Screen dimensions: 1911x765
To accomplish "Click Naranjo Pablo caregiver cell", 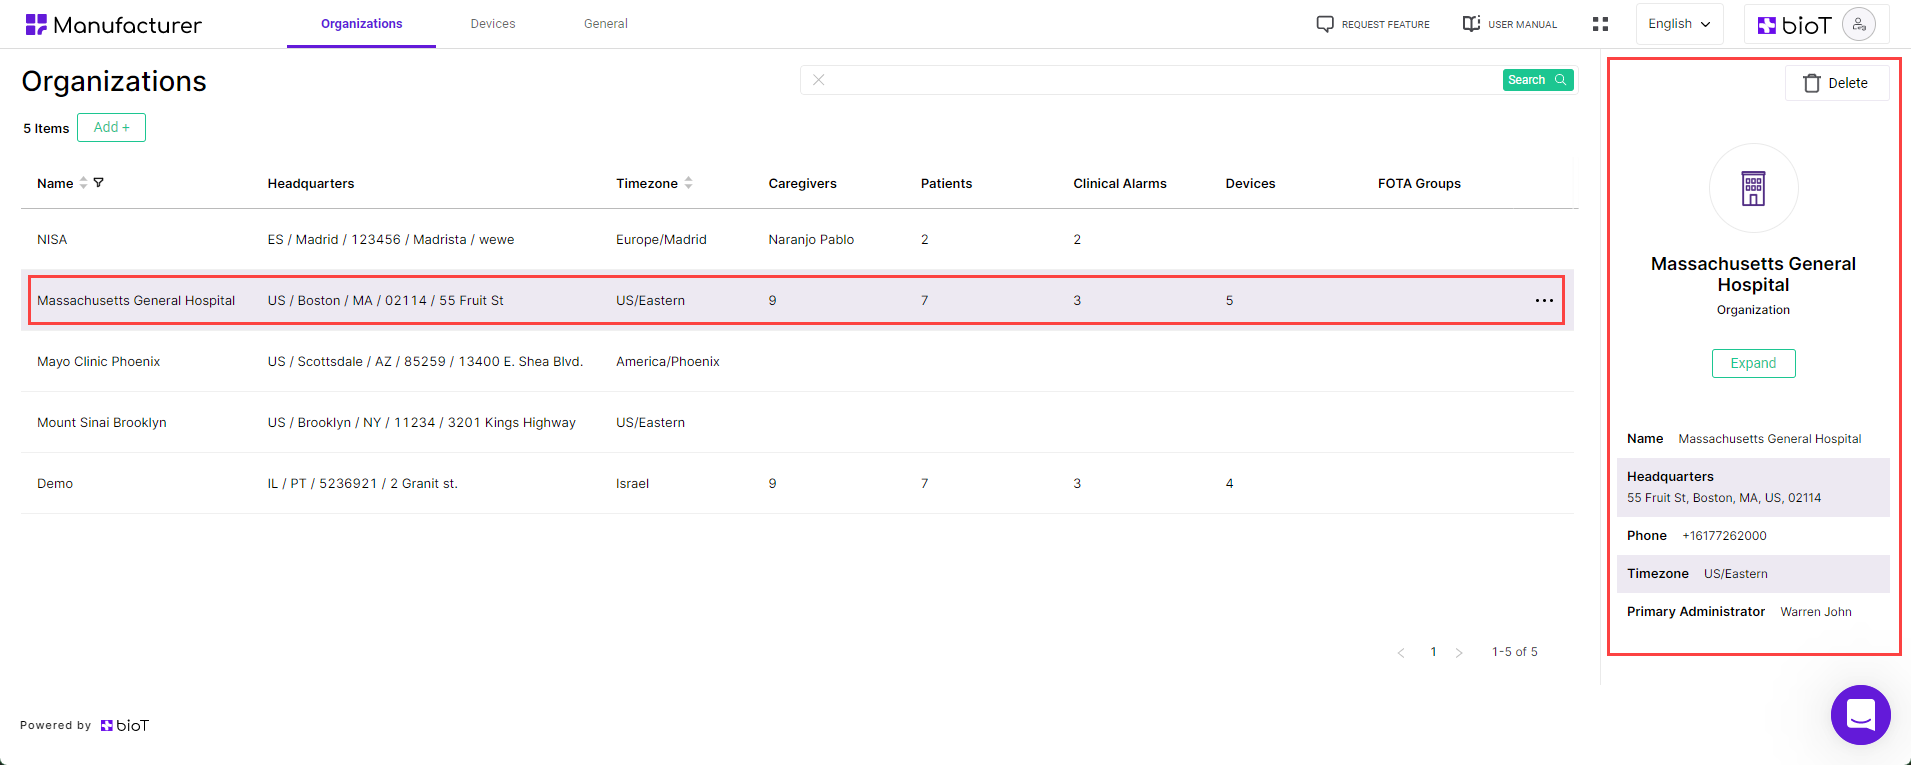I will [x=811, y=239].
